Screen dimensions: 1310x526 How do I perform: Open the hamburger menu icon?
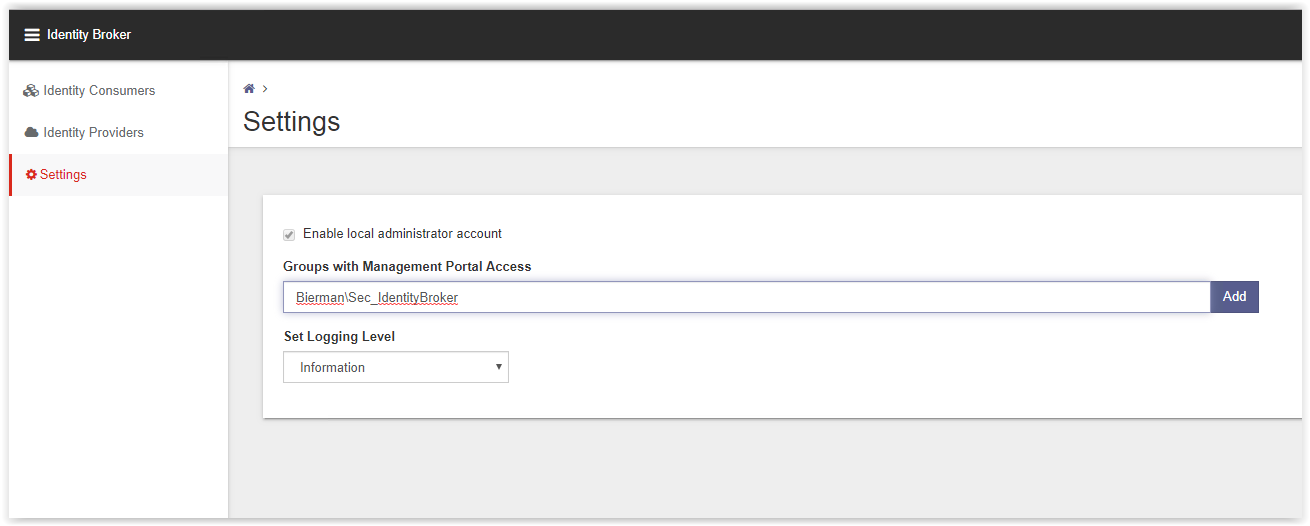point(32,35)
